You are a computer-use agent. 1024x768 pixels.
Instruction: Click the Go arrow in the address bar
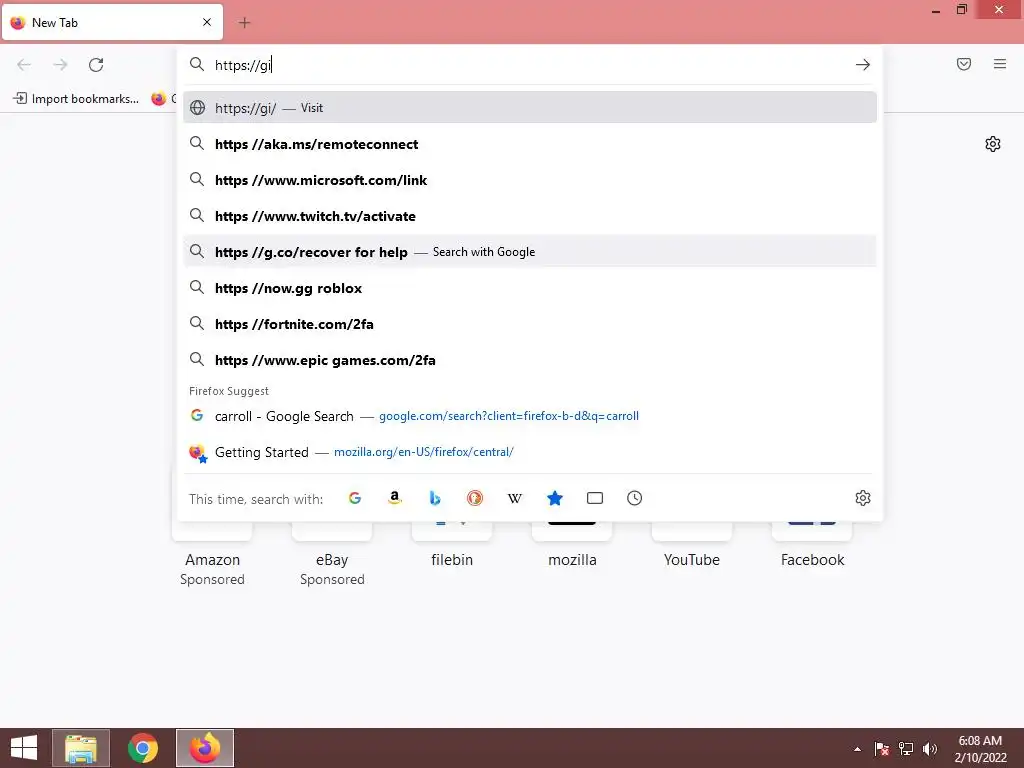[x=863, y=65]
